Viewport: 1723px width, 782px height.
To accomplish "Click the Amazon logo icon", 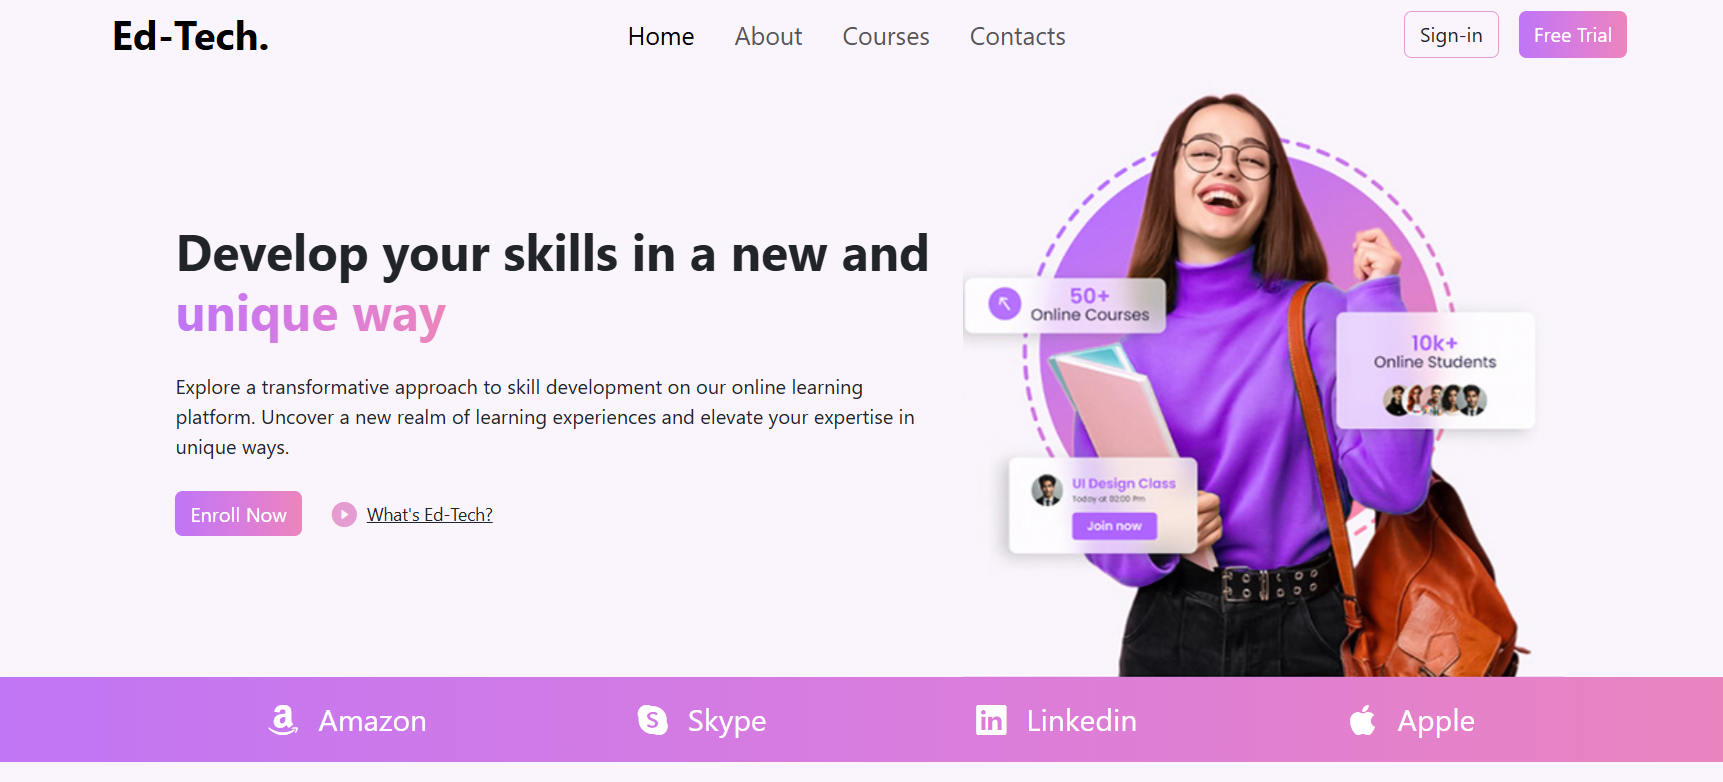I will 284,720.
